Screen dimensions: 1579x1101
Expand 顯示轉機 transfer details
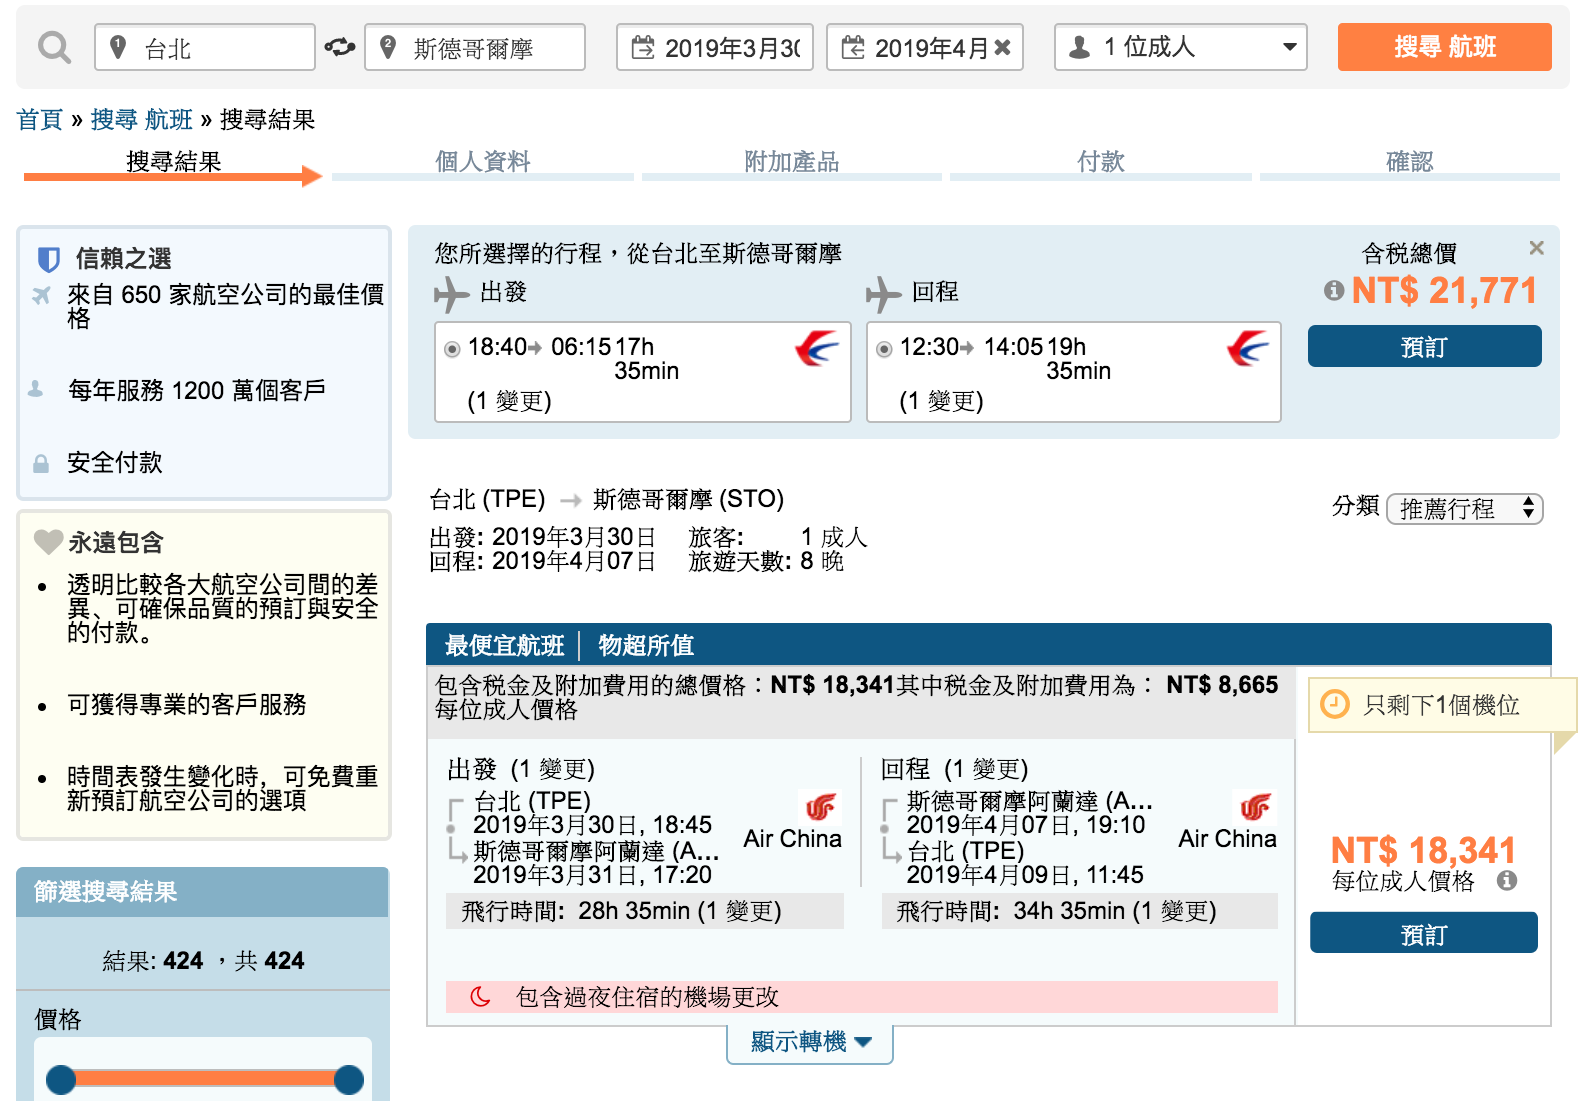tap(810, 1042)
